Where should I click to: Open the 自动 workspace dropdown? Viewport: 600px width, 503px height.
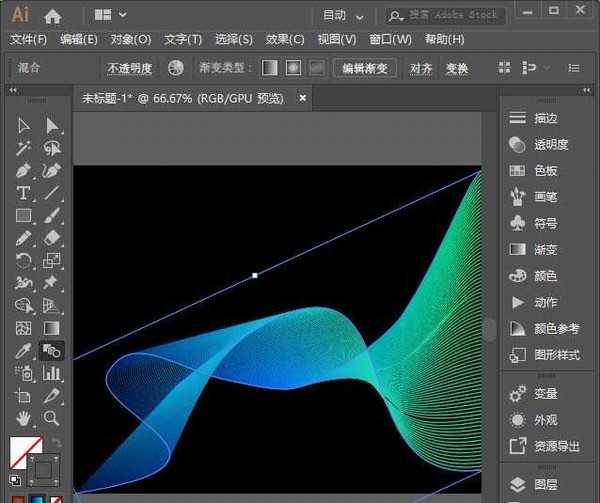coord(343,15)
